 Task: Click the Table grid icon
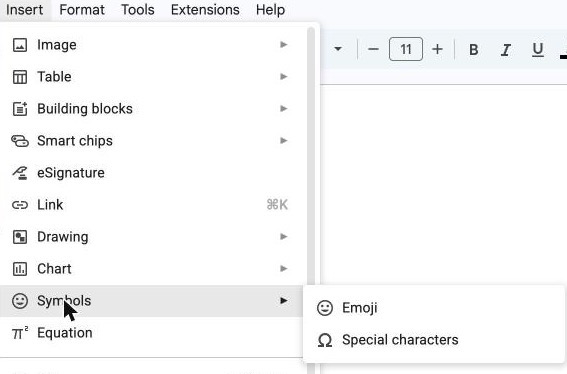(x=20, y=77)
